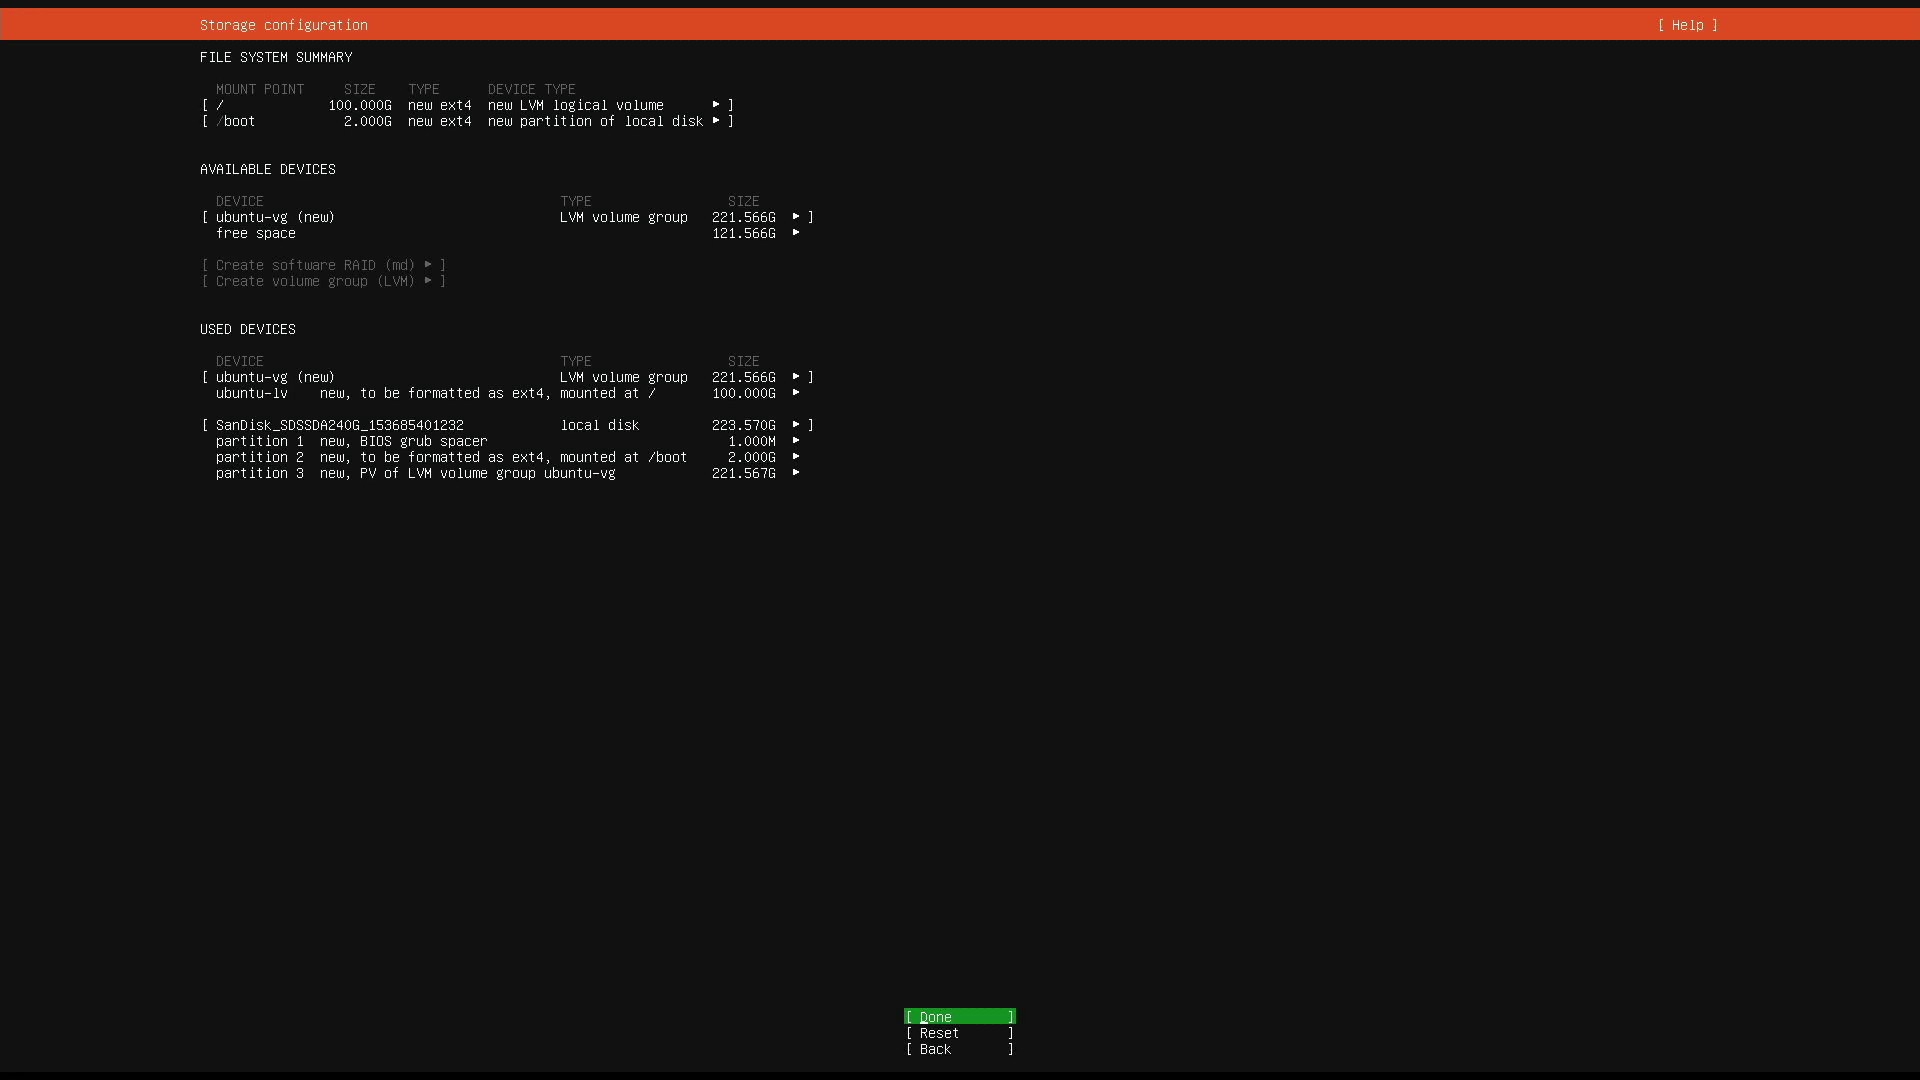The width and height of the screenshot is (1920, 1080).
Task: Open SanDisk disk actions menu
Action: pos(797,425)
